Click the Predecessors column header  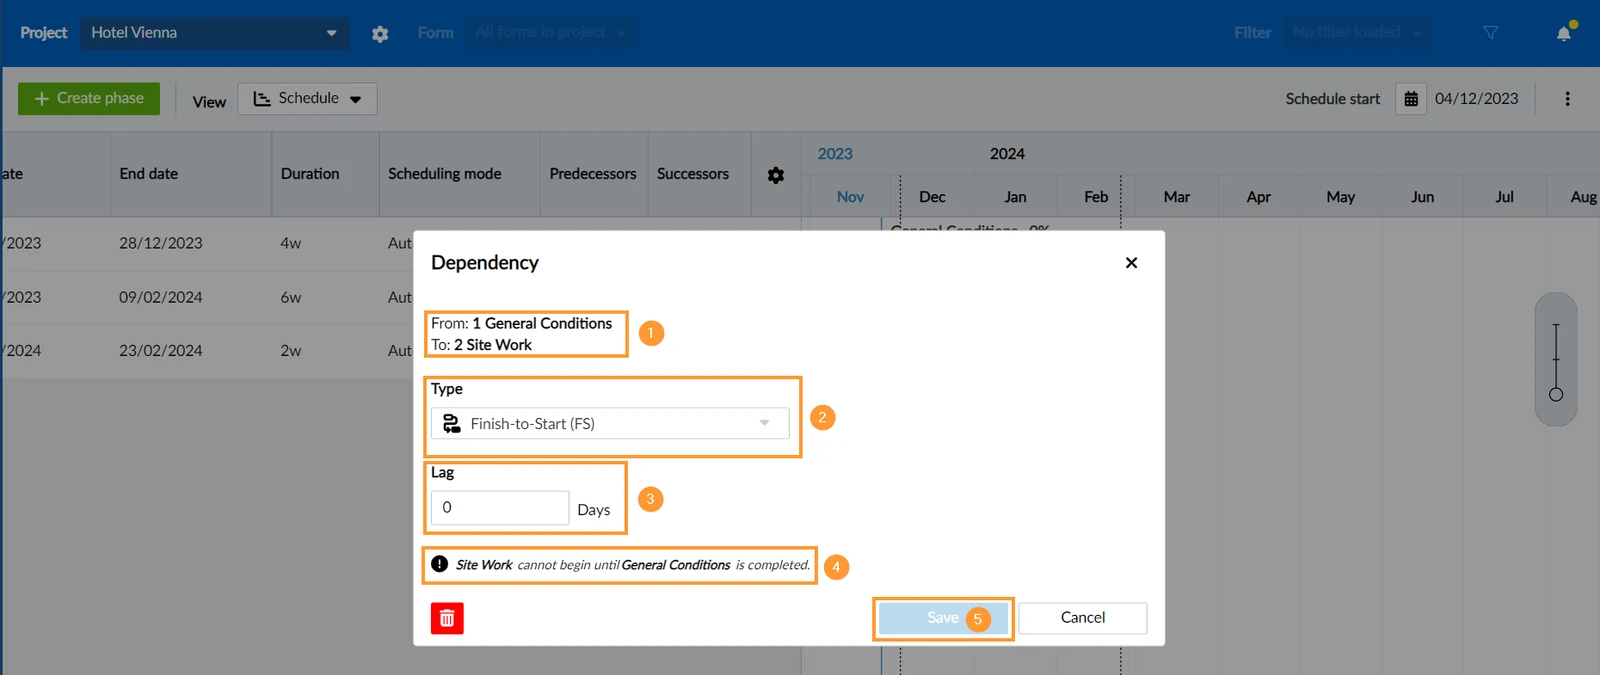pyautogui.click(x=593, y=174)
